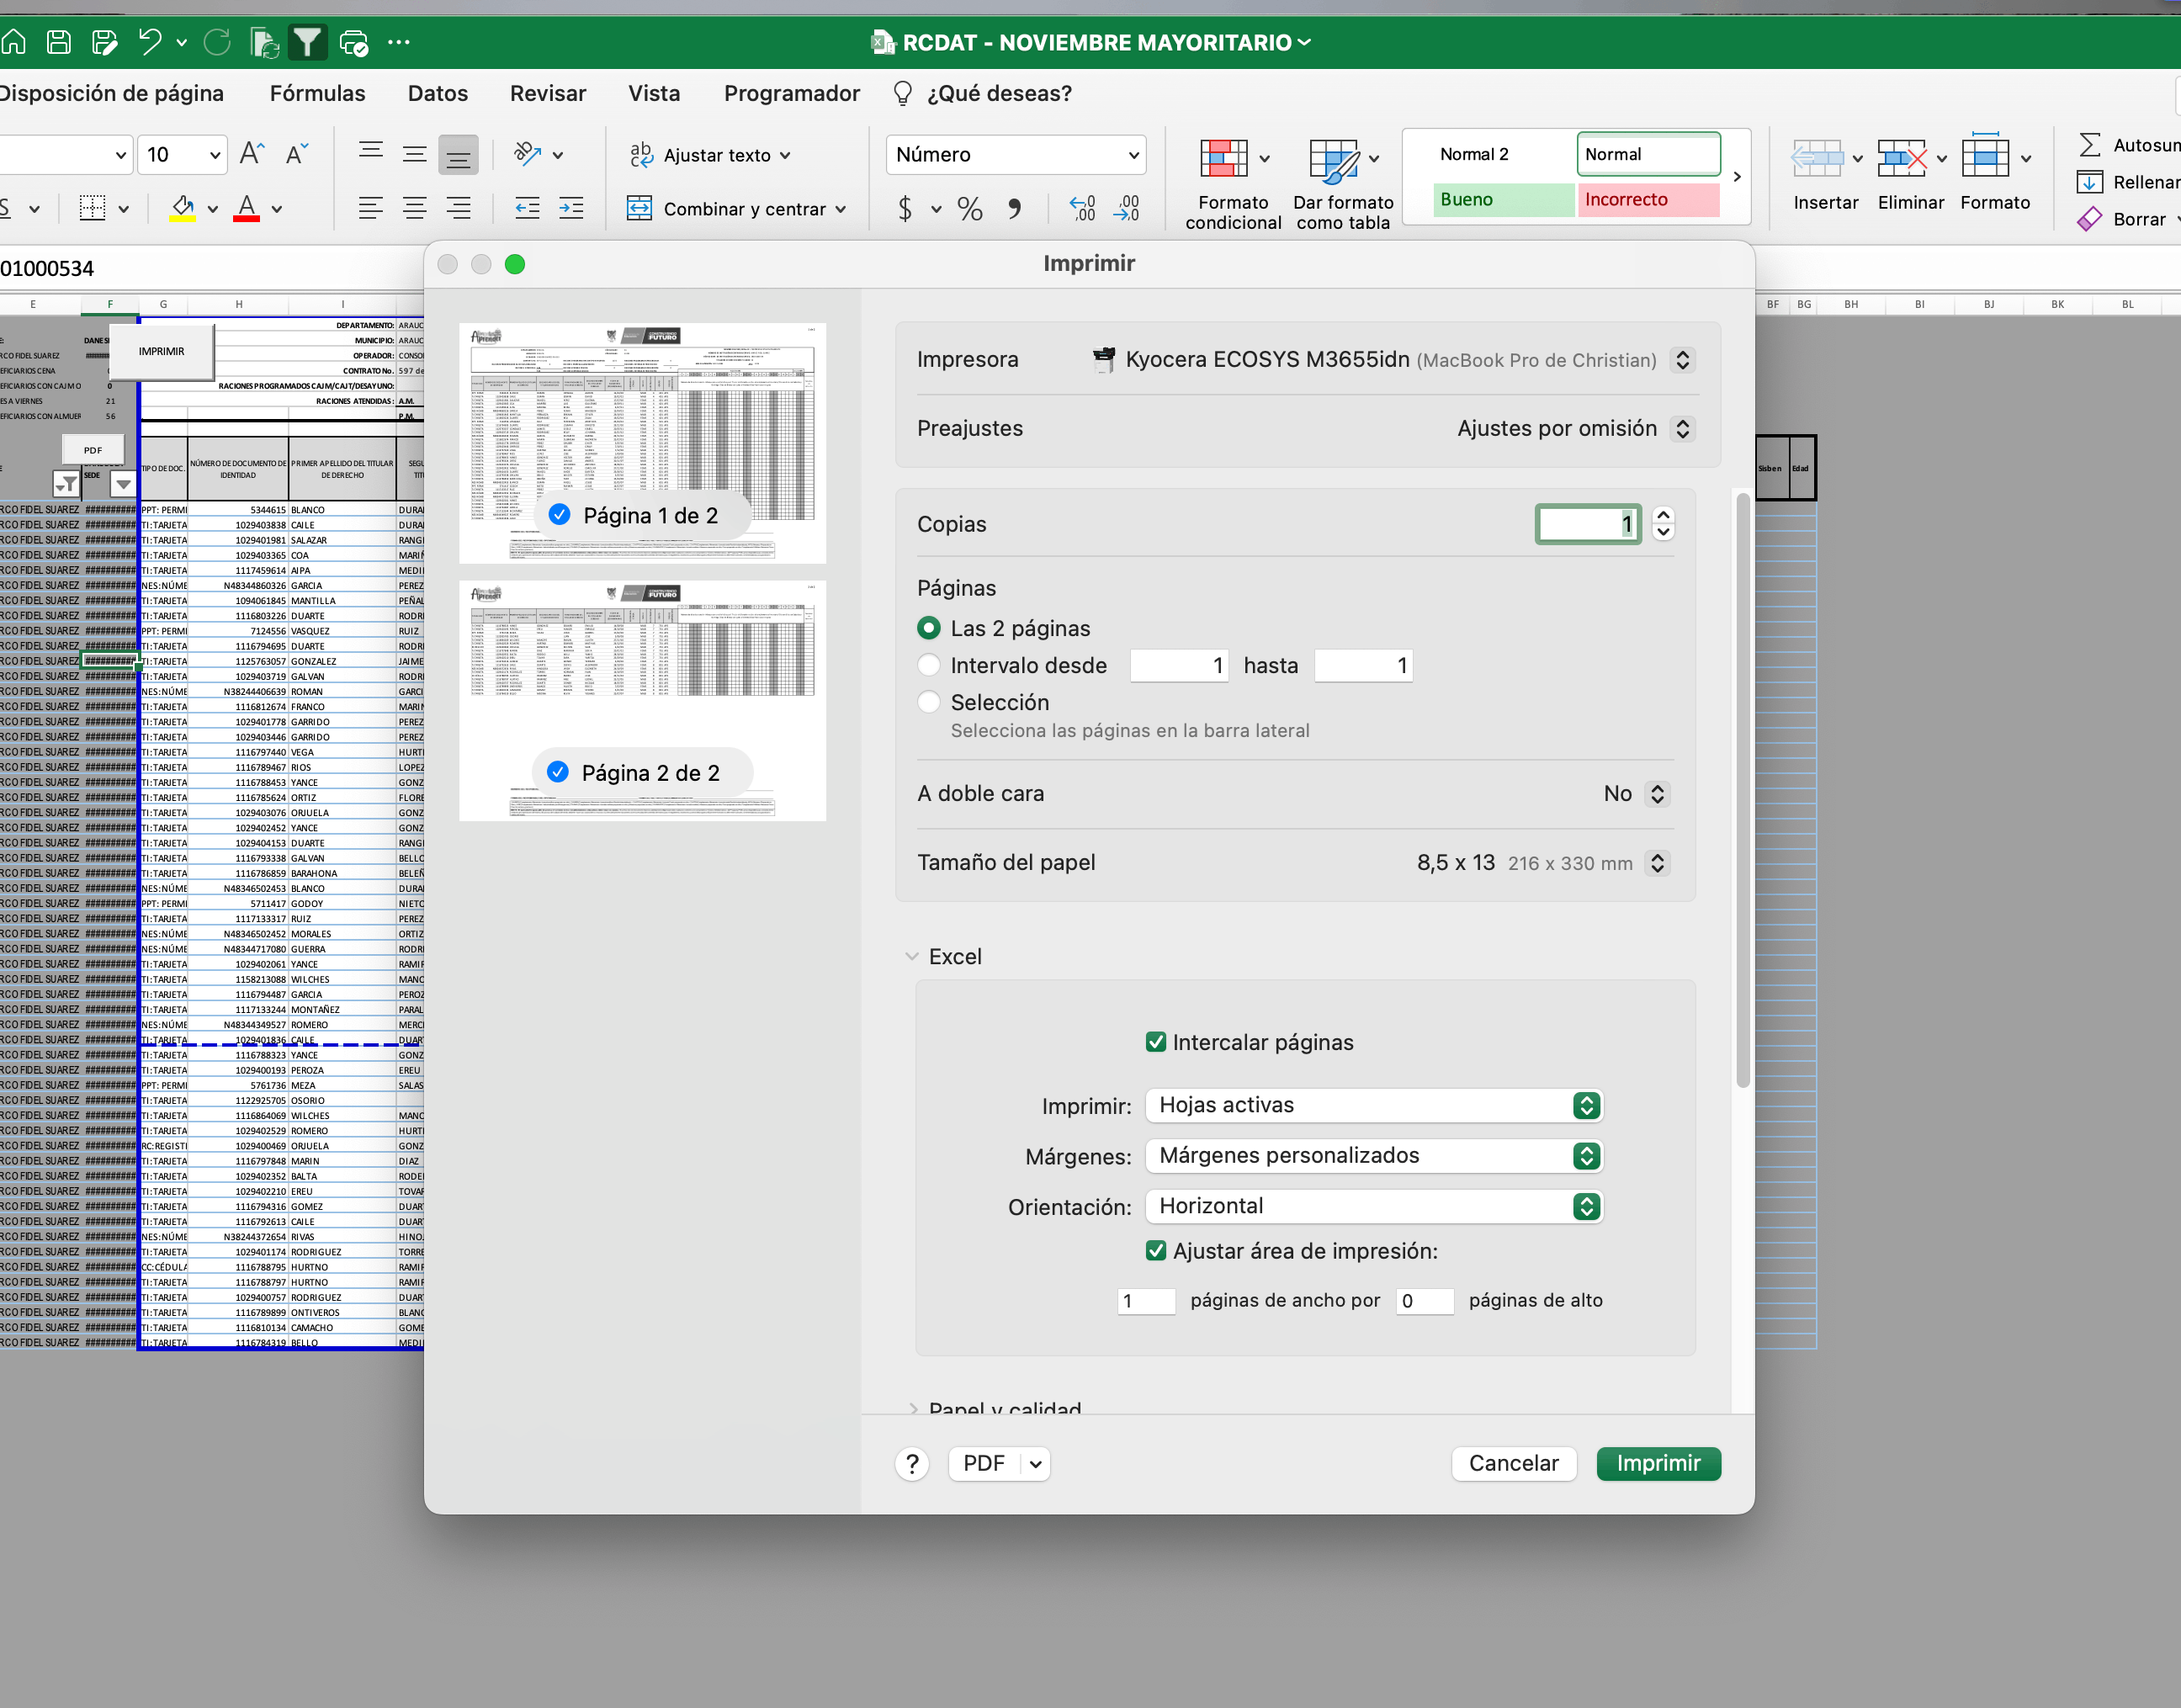This screenshot has height=1708, width=2181.
Task: Click the fill color bucket icon
Action: pyautogui.click(x=183, y=208)
